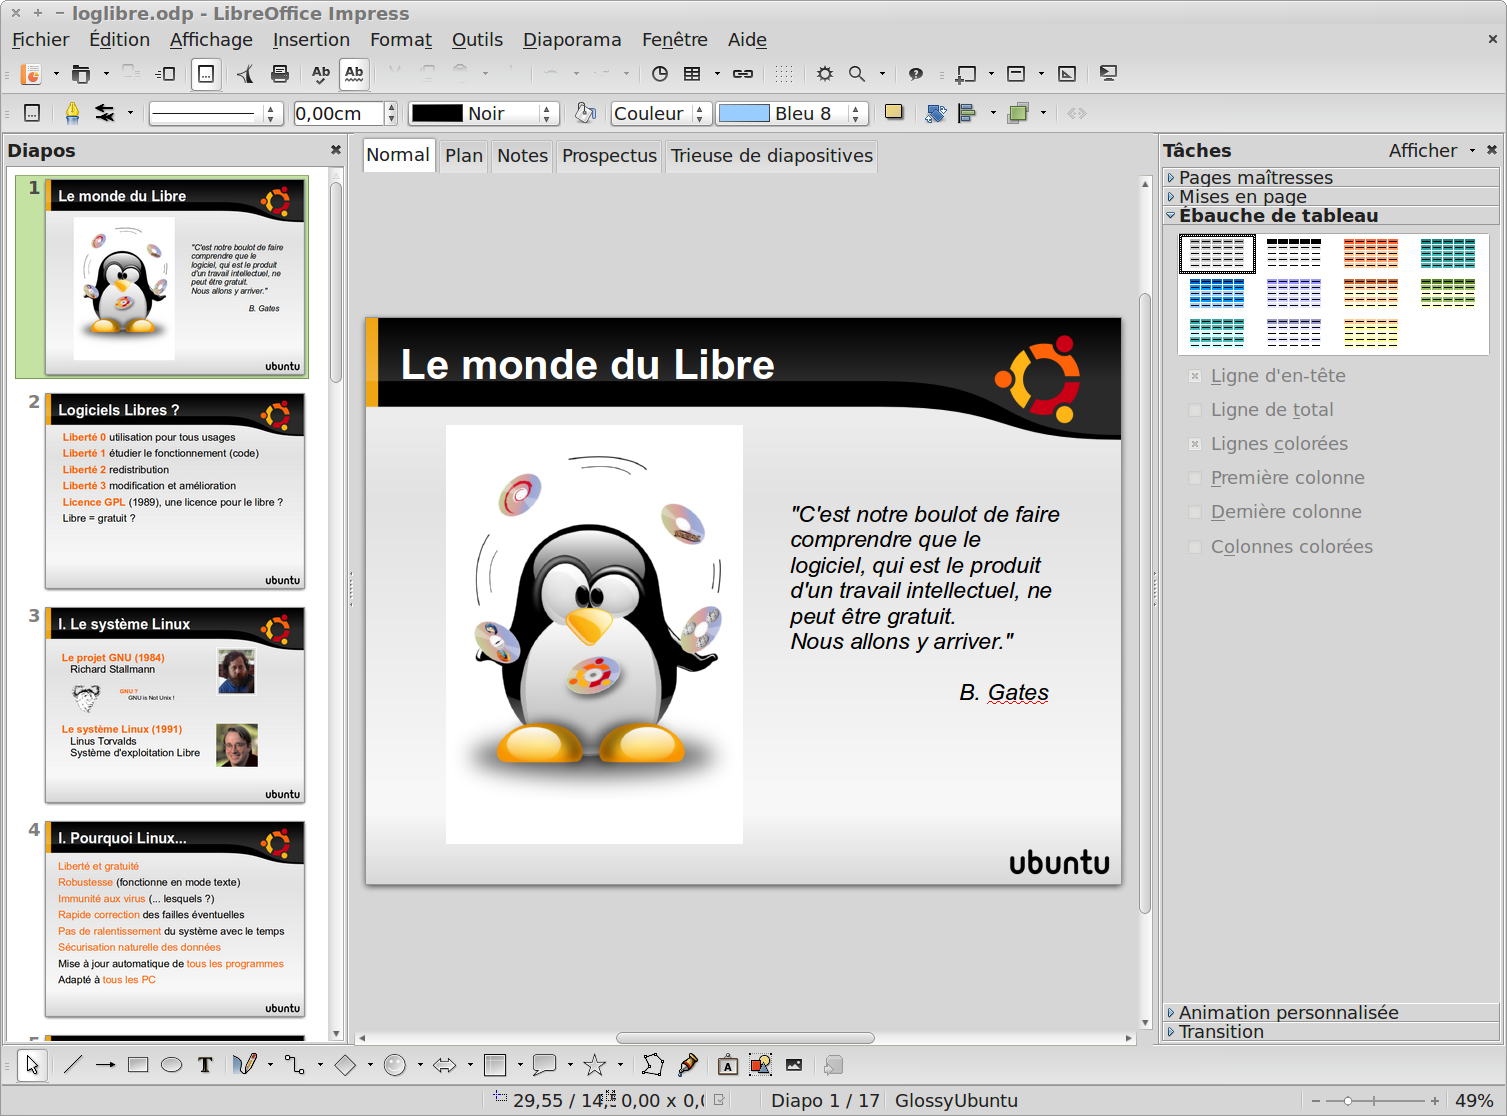
Task: Enable Colonnes colorées checkbox
Action: 1195,547
